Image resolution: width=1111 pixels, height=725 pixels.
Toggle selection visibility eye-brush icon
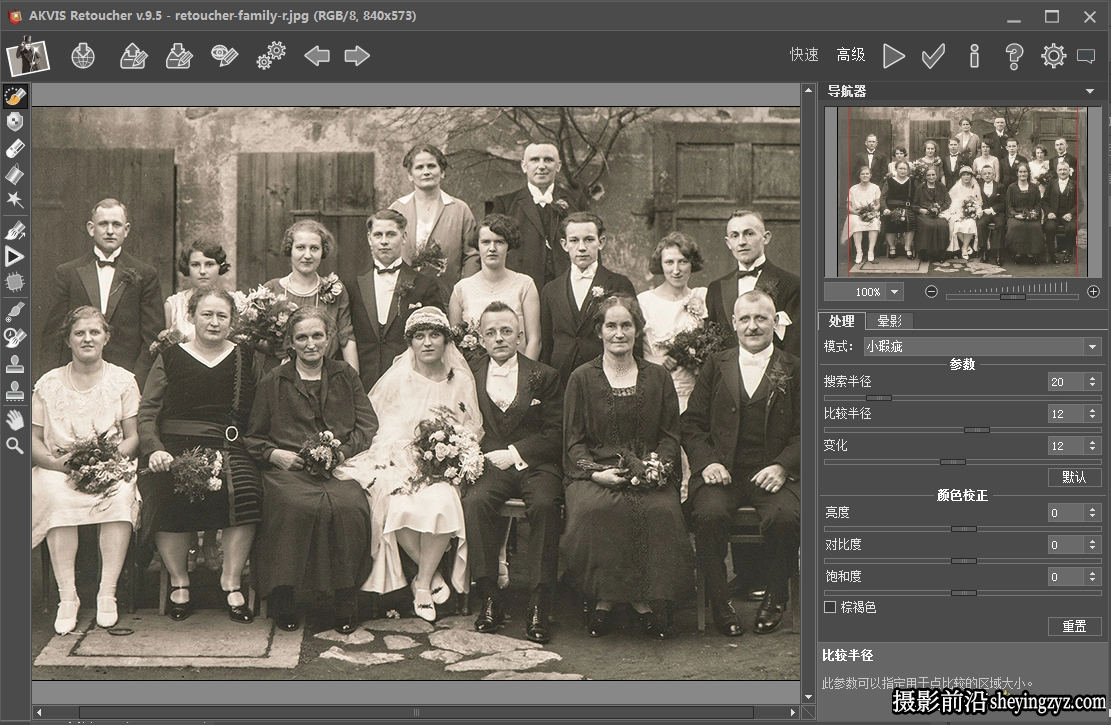click(224, 56)
